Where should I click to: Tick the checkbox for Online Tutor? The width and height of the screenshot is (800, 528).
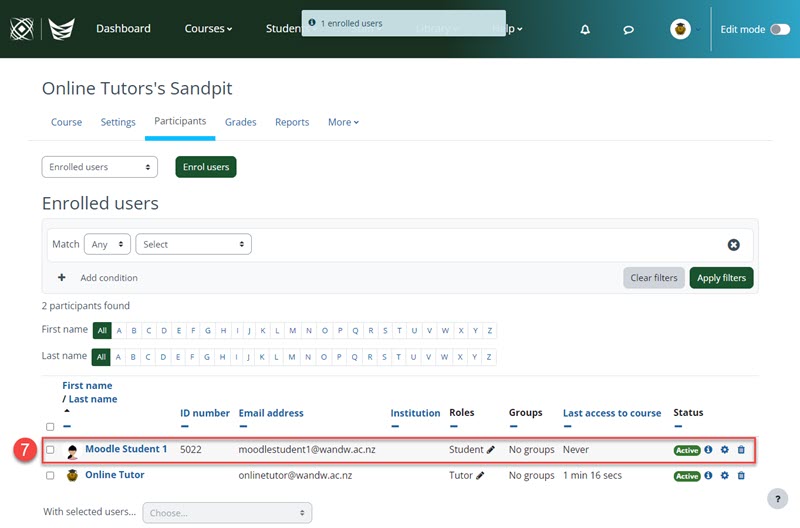tap(50, 475)
